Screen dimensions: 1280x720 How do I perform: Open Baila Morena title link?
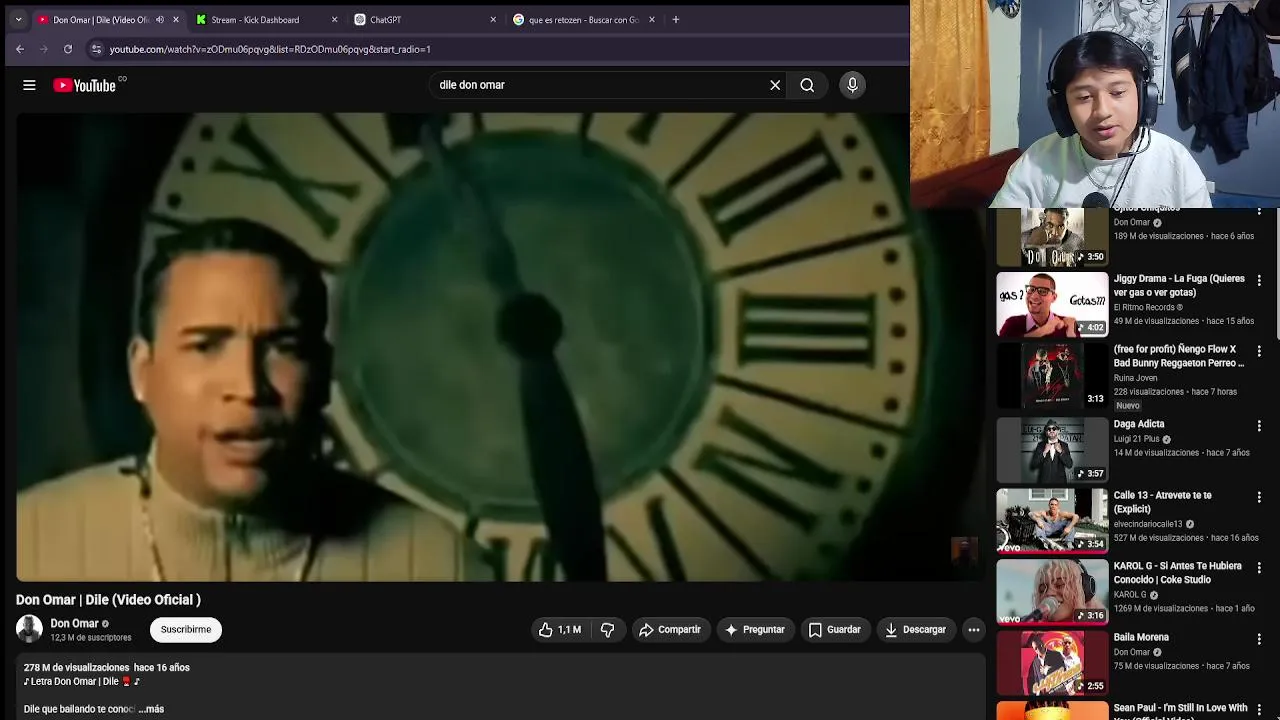click(x=1141, y=637)
